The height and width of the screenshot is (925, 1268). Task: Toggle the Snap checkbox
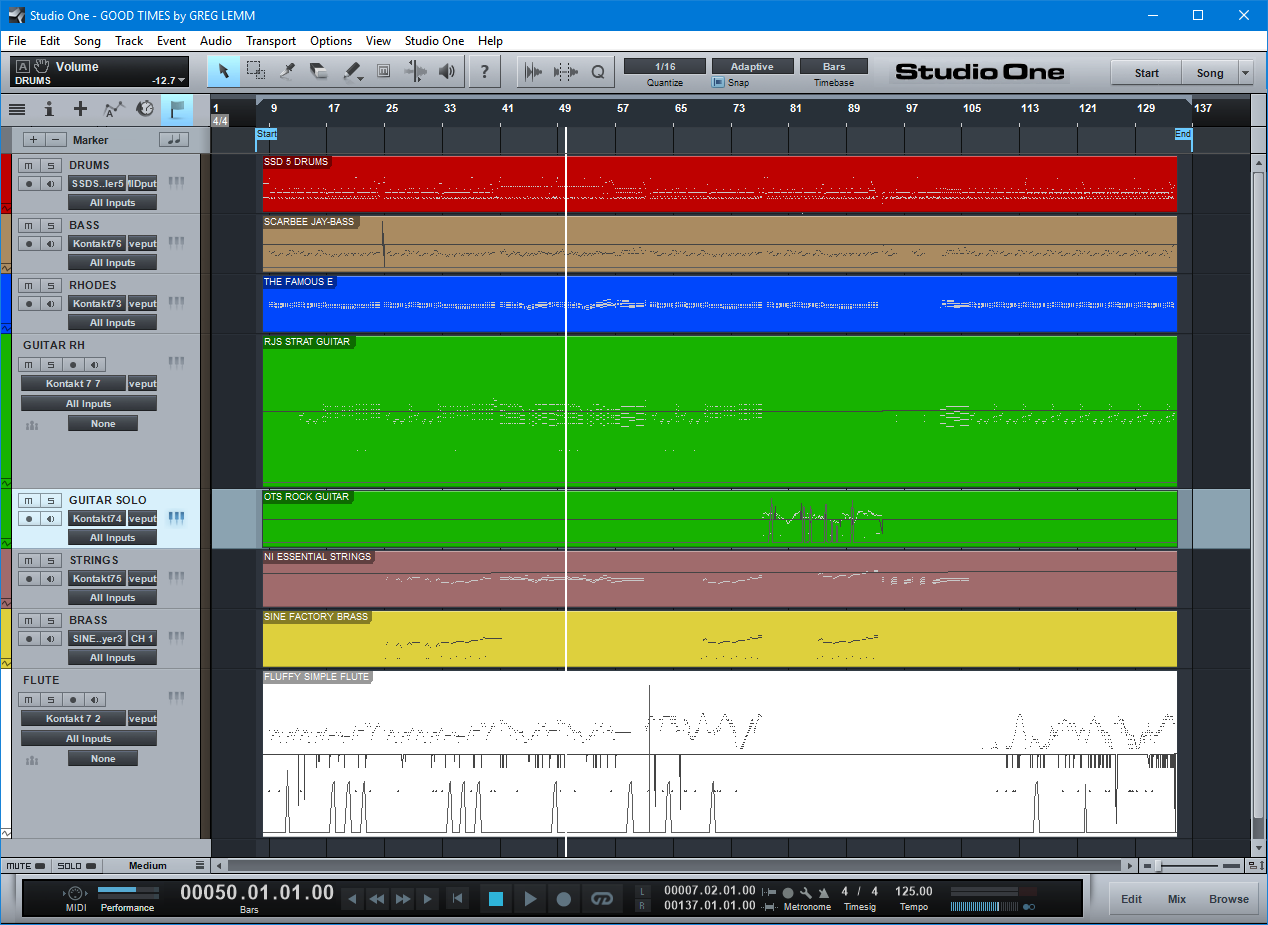718,83
